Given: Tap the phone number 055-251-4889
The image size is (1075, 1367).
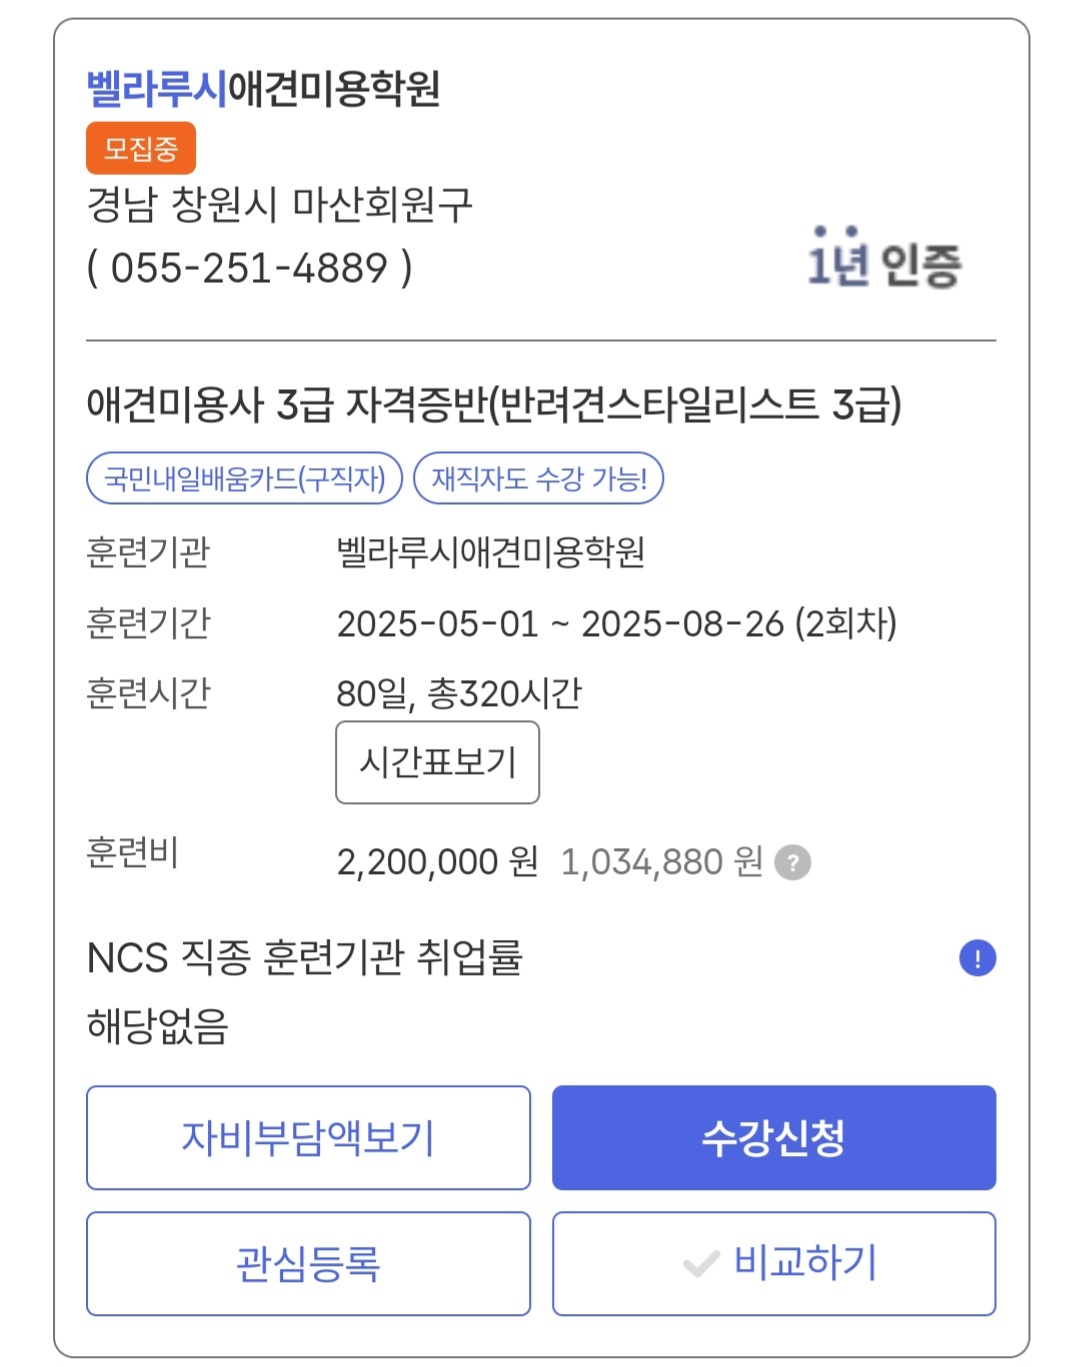Looking at the screenshot, I should click(x=249, y=268).
